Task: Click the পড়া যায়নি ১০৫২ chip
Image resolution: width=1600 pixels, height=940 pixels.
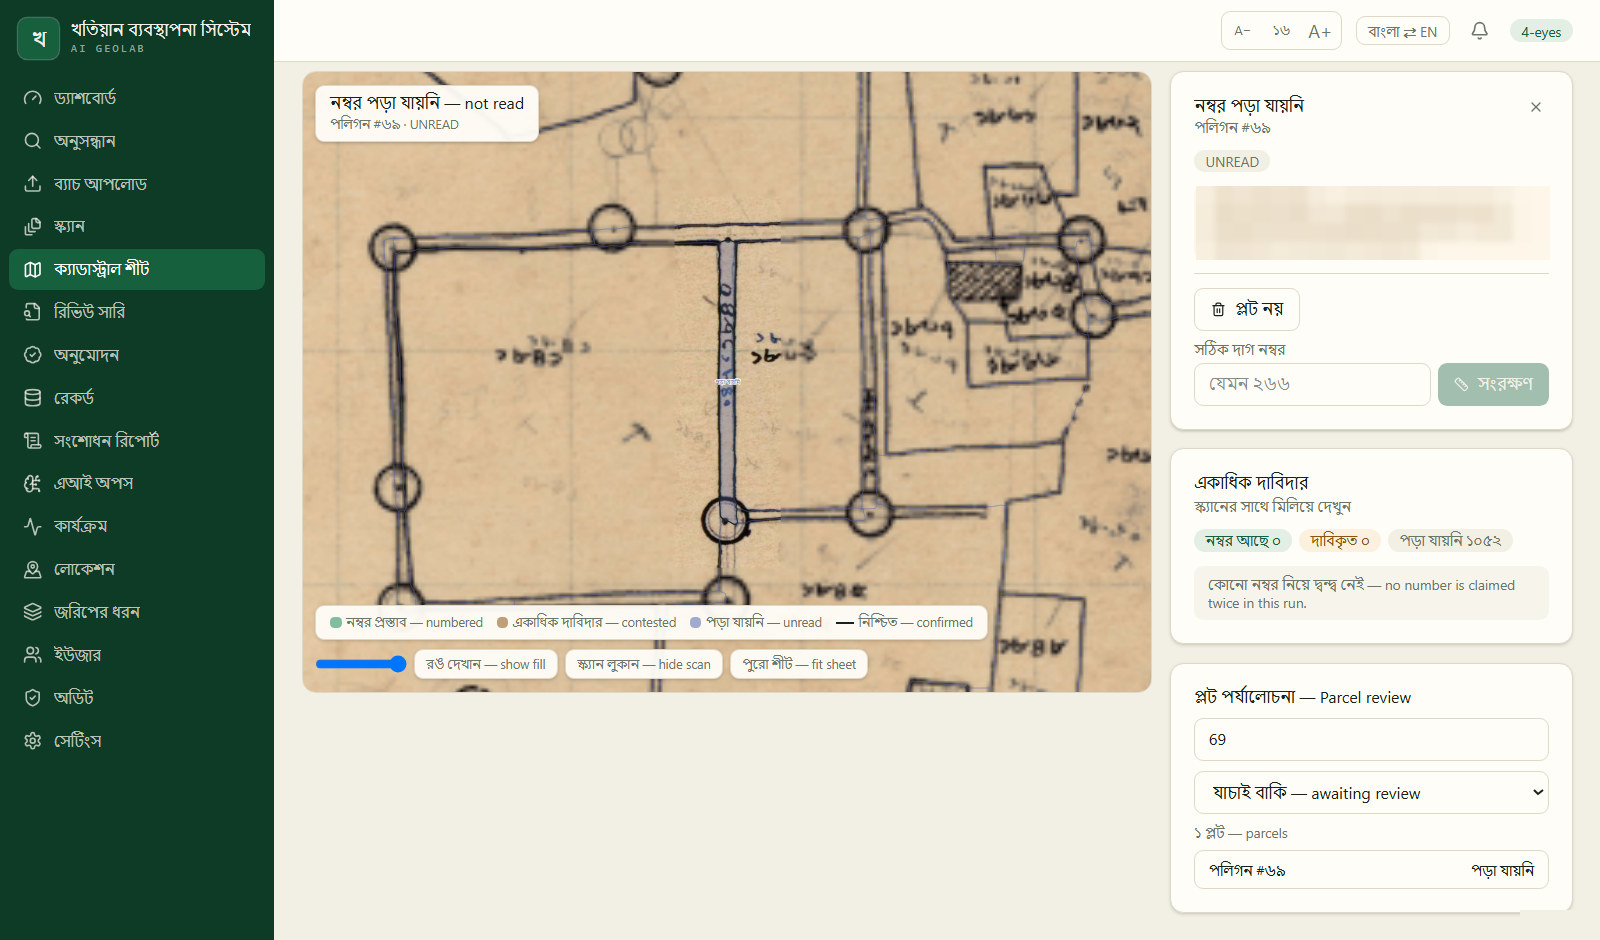Action: 1451,541
